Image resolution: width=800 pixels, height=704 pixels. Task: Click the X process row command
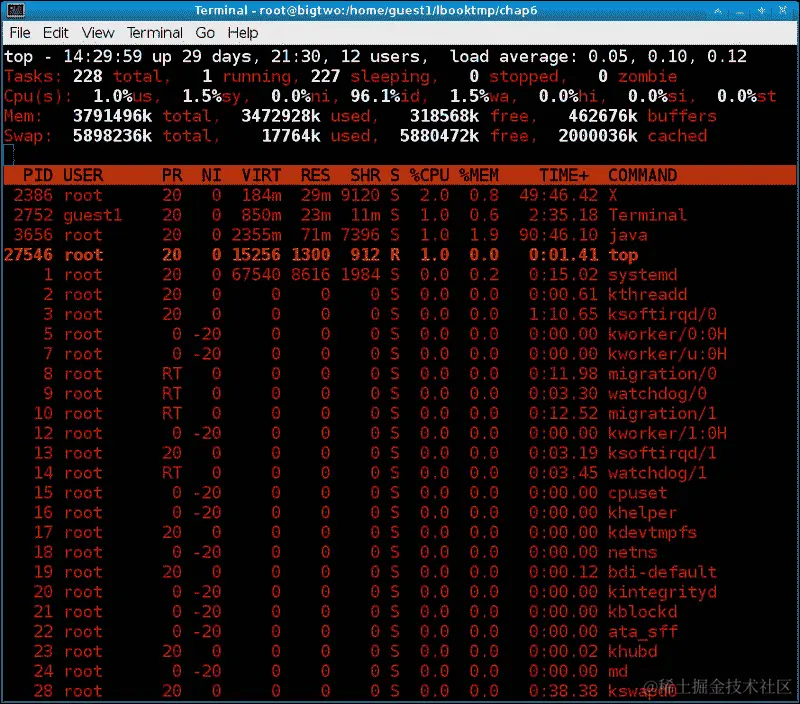point(613,195)
